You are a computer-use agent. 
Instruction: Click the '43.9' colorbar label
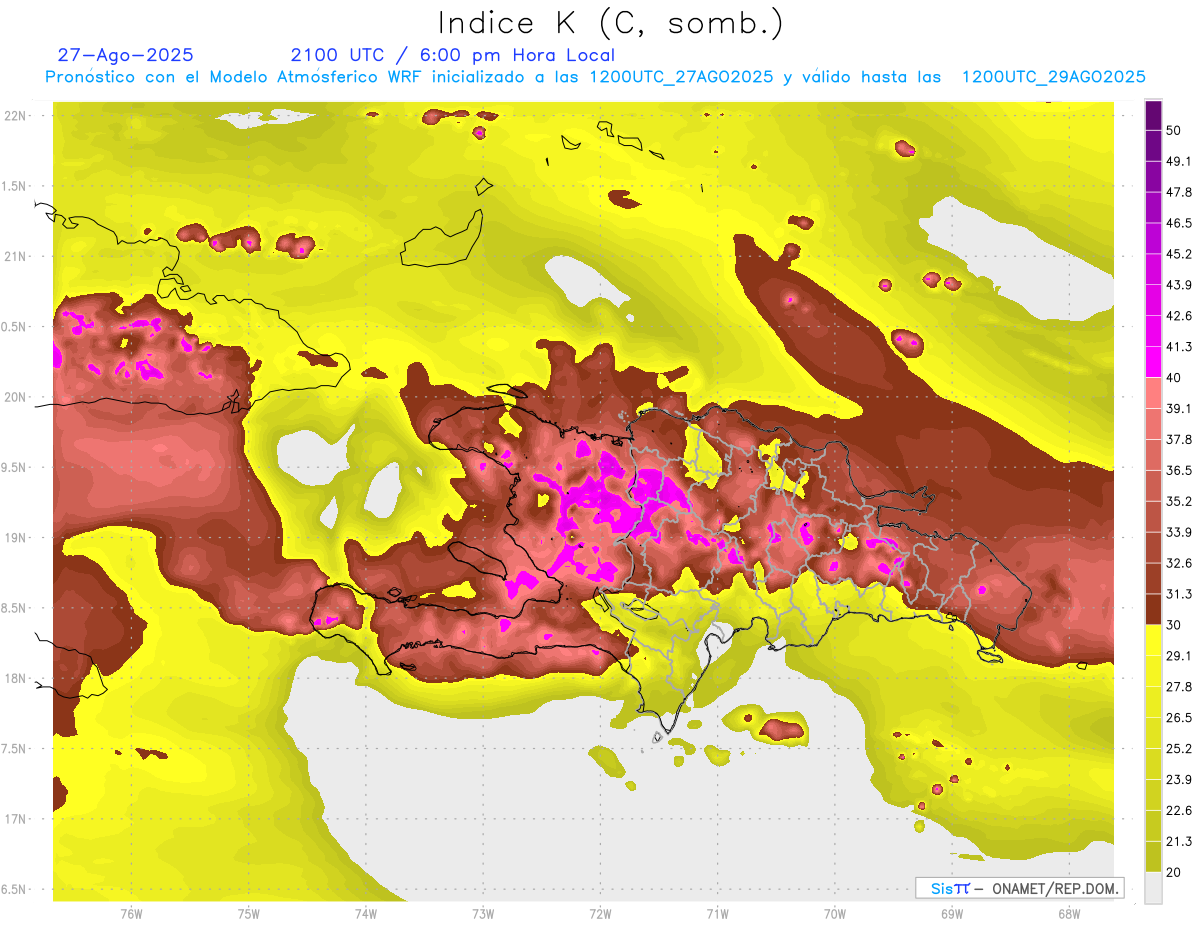(1178, 285)
